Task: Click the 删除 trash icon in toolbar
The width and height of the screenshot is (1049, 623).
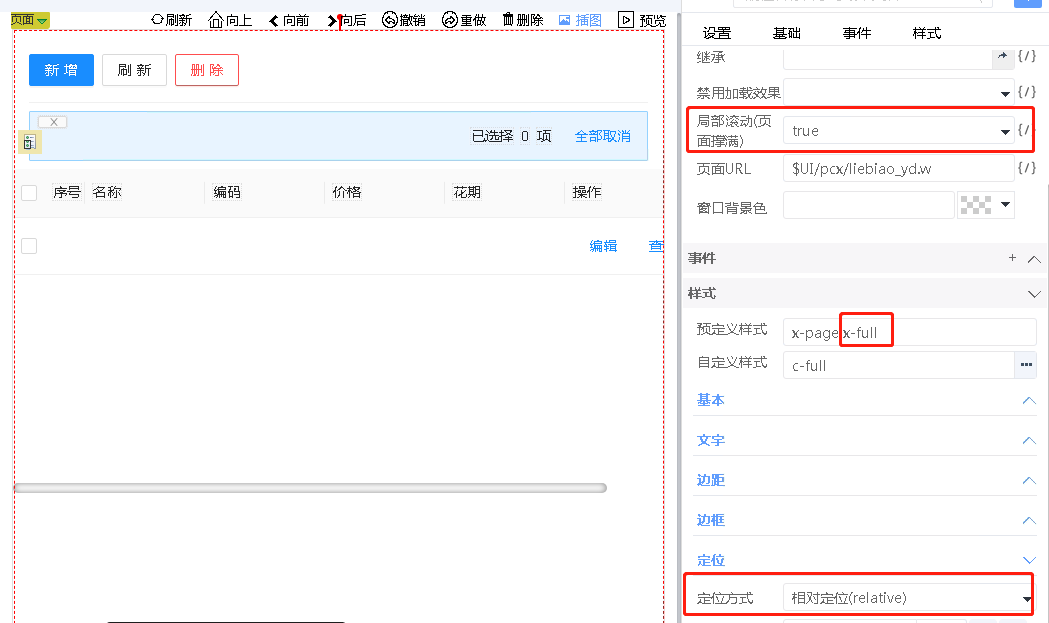Action: click(x=508, y=20)
